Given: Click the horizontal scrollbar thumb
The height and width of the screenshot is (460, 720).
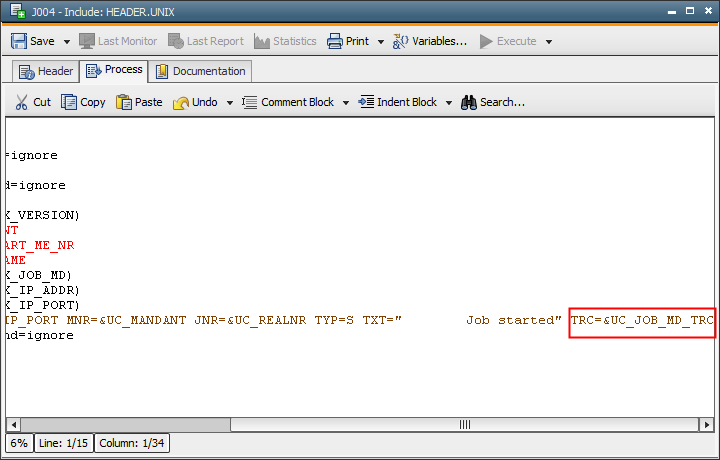Looking at the screenshot, I should [x=464, y=423].
